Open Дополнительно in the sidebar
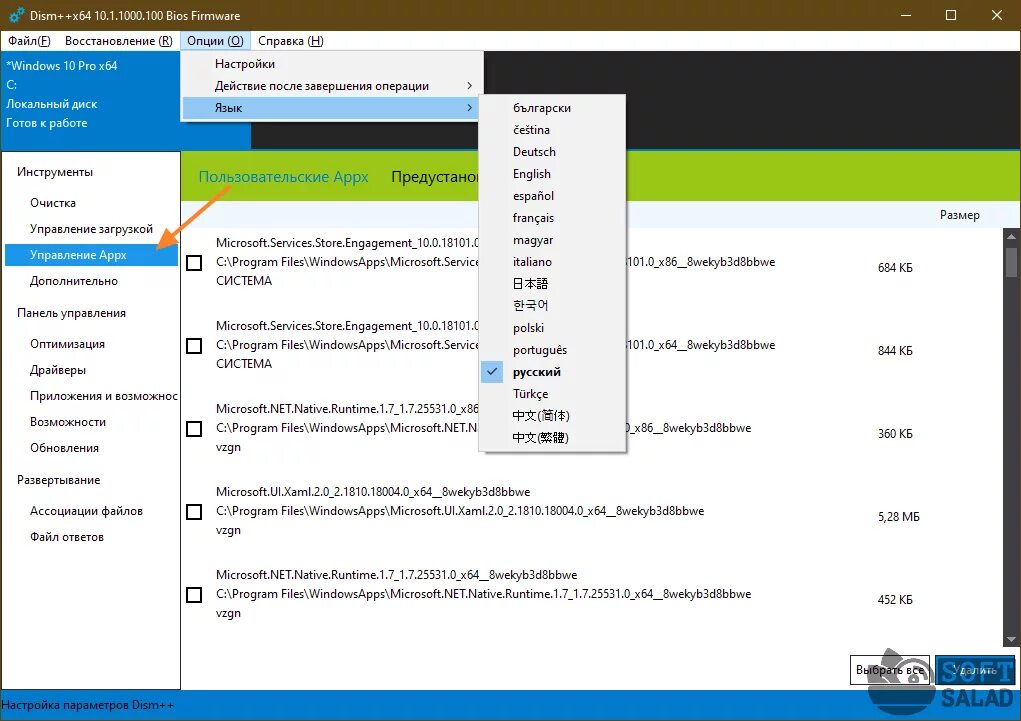 tap(91, 281)
